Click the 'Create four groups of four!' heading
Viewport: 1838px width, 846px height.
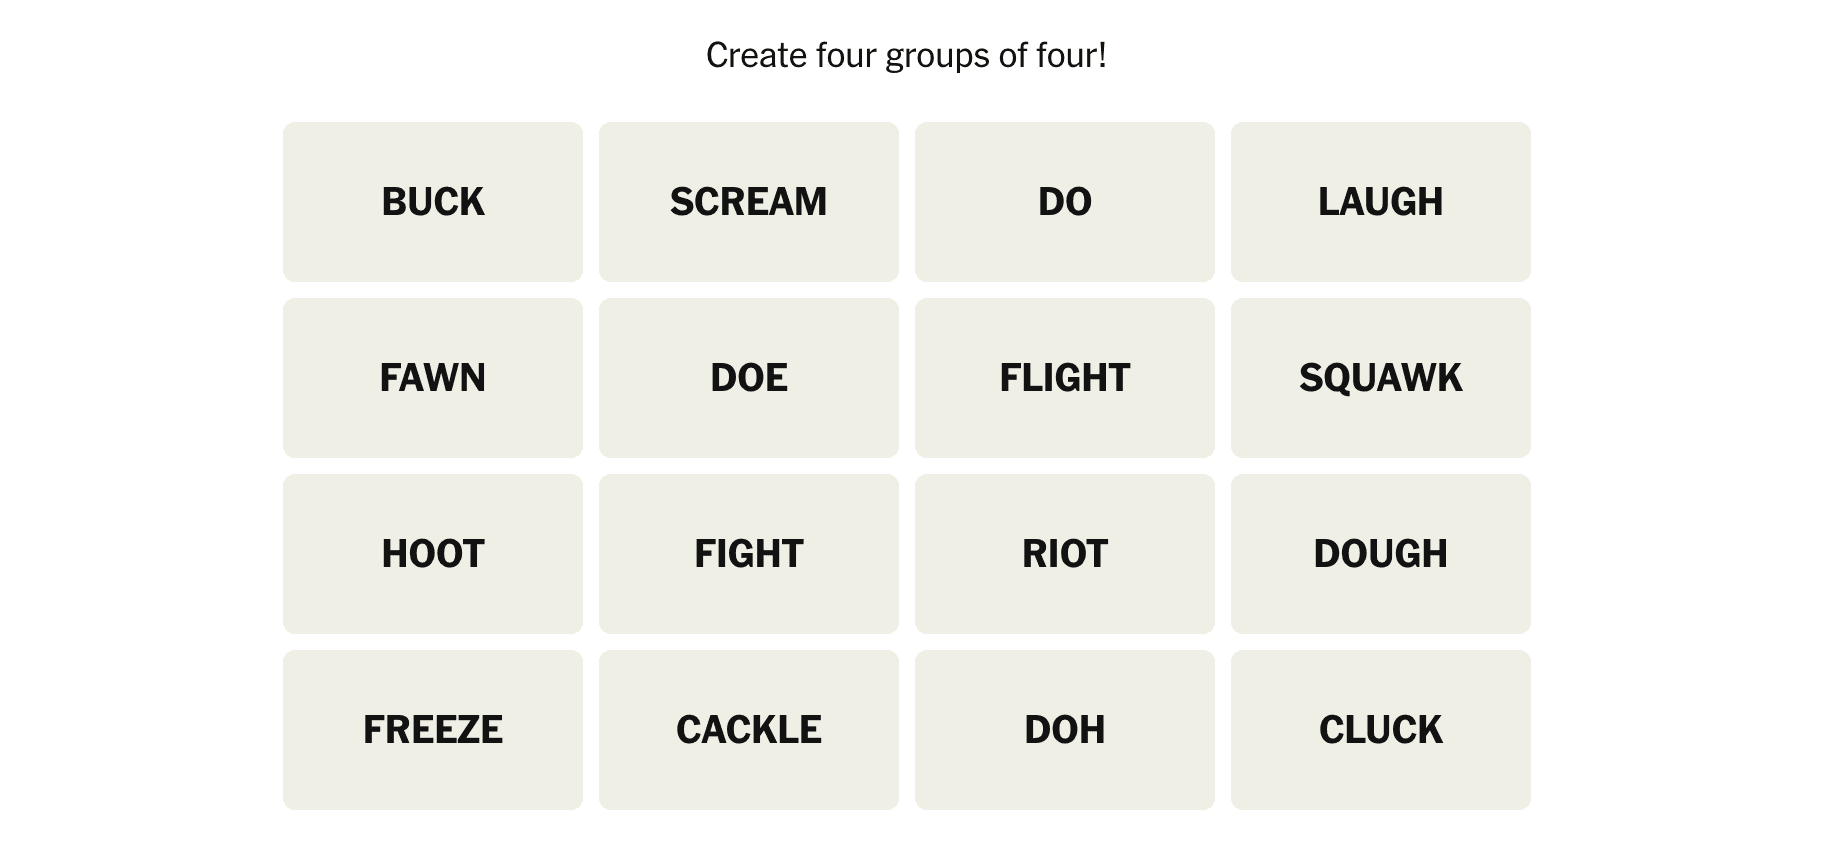coord(906,56)
